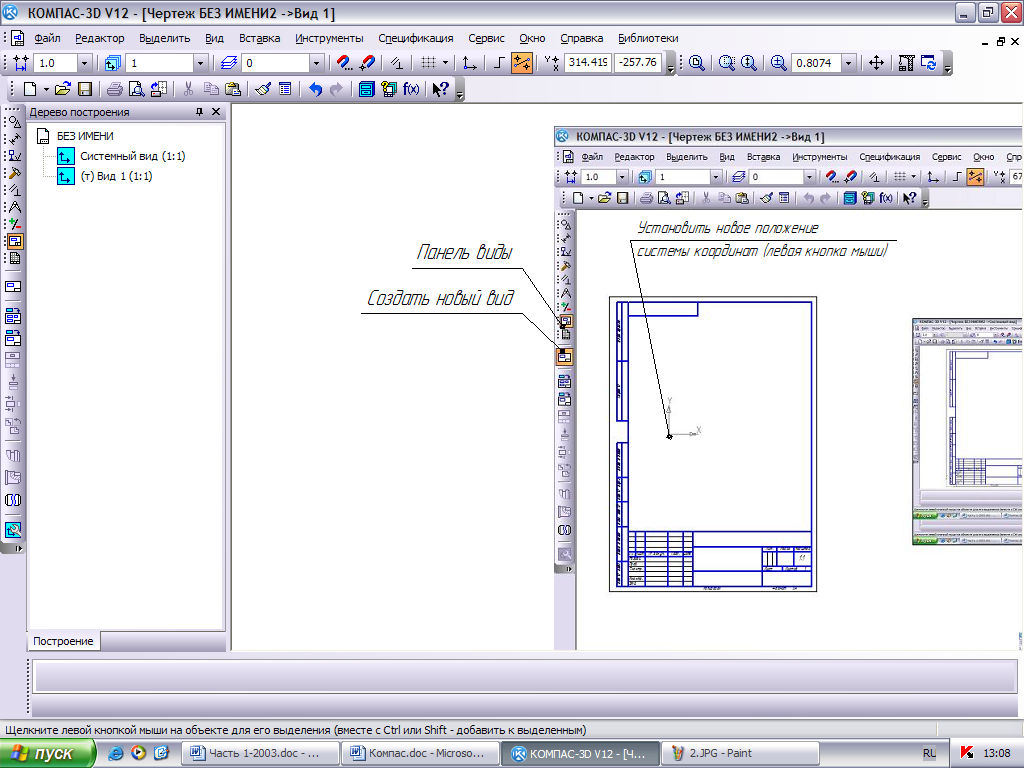Viewport: 1024px width, 768px height.
Task: Select the Editing hammer panel icon
Action: (x=14, y=173)
